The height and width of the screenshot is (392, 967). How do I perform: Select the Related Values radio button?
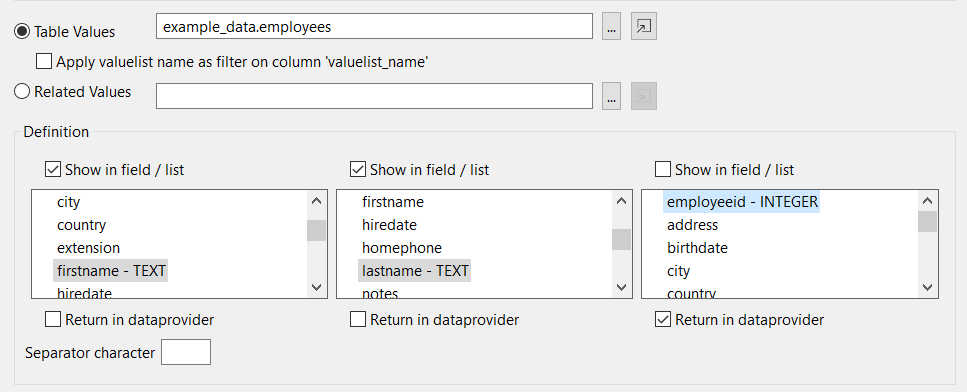22,92
